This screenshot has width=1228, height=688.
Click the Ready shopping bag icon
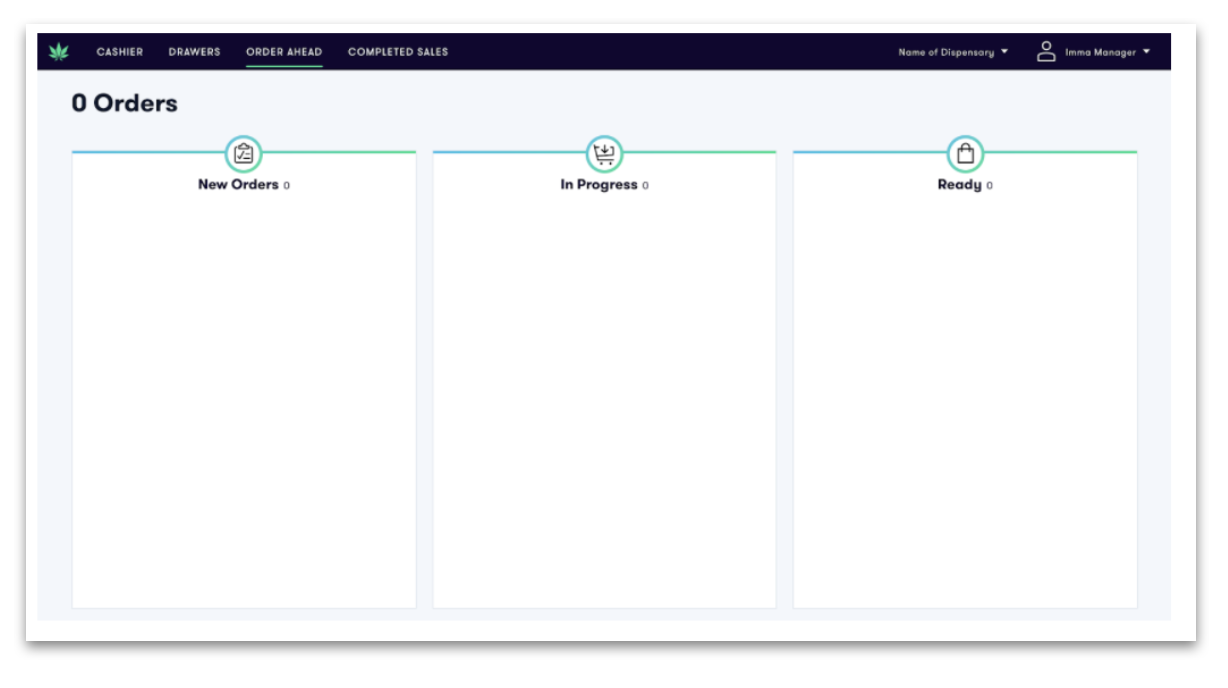click(x=965, y=154)
